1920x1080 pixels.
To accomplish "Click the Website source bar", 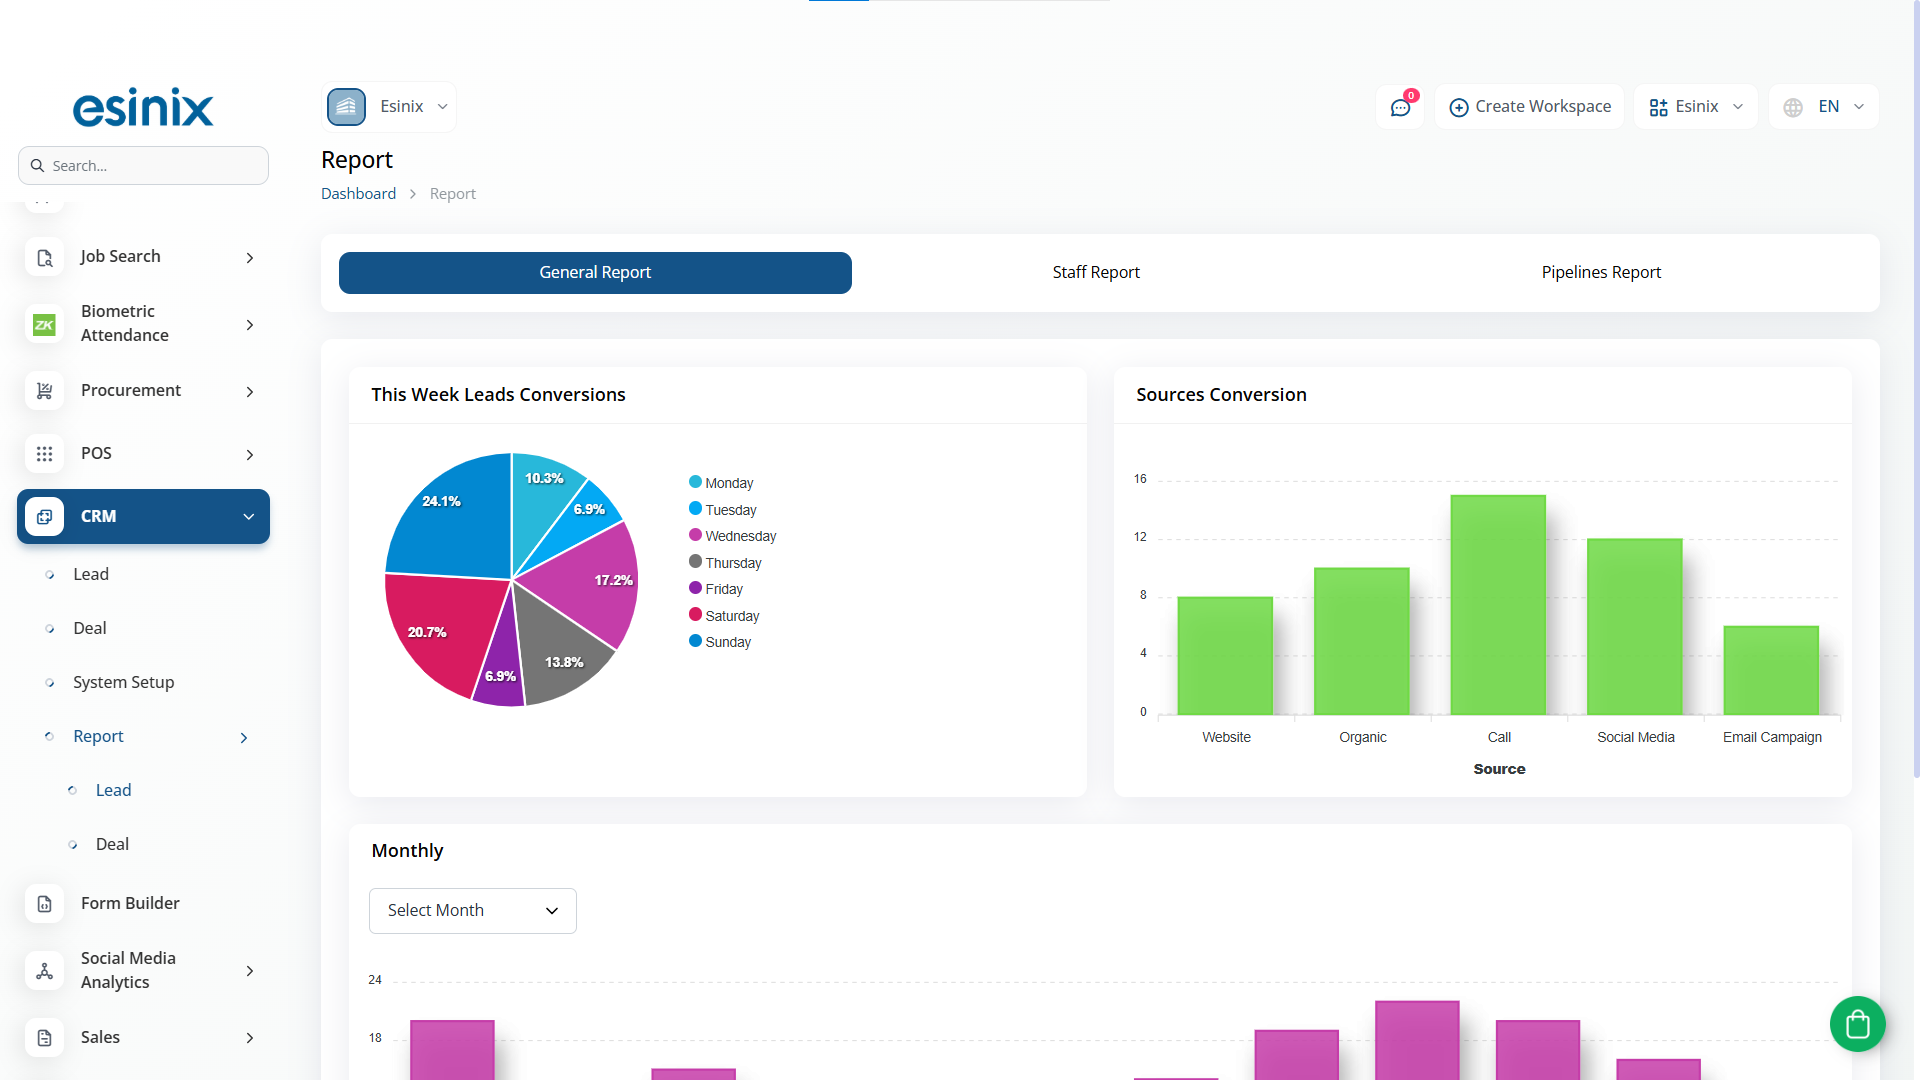I will [1225, 656].
